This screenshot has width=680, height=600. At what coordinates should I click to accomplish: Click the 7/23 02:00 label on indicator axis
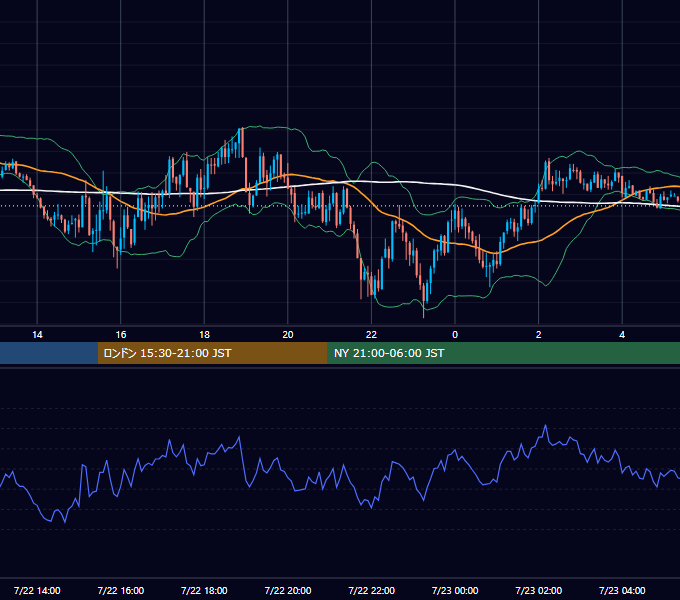click(539, 590)
